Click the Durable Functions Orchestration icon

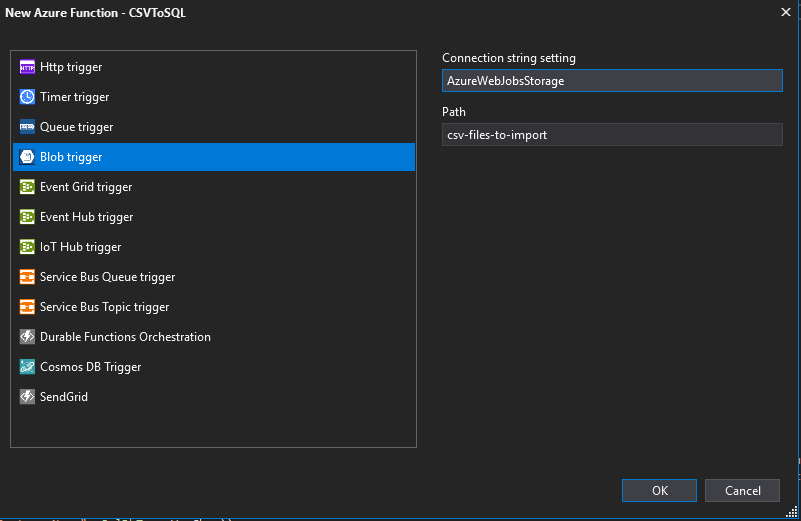pos(28,337)
